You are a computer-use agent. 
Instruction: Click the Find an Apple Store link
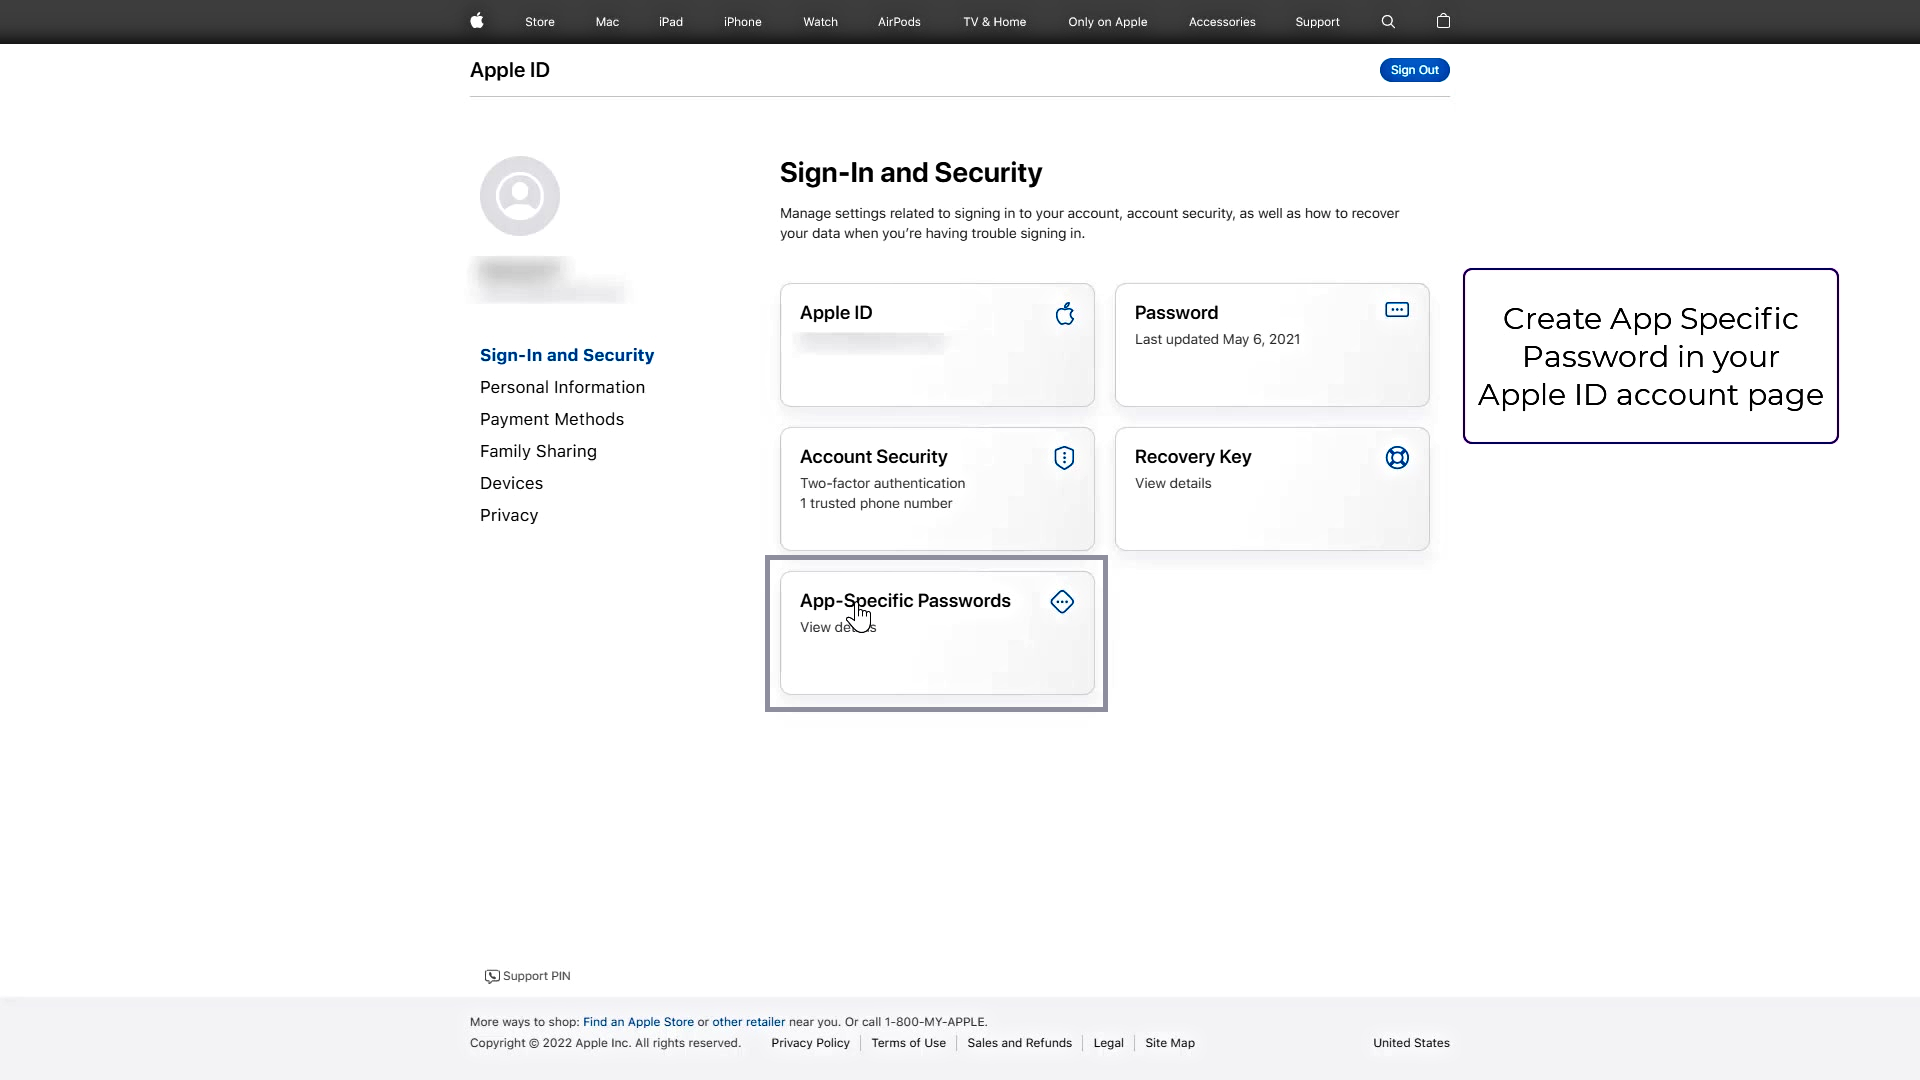tap(638, 1022)
